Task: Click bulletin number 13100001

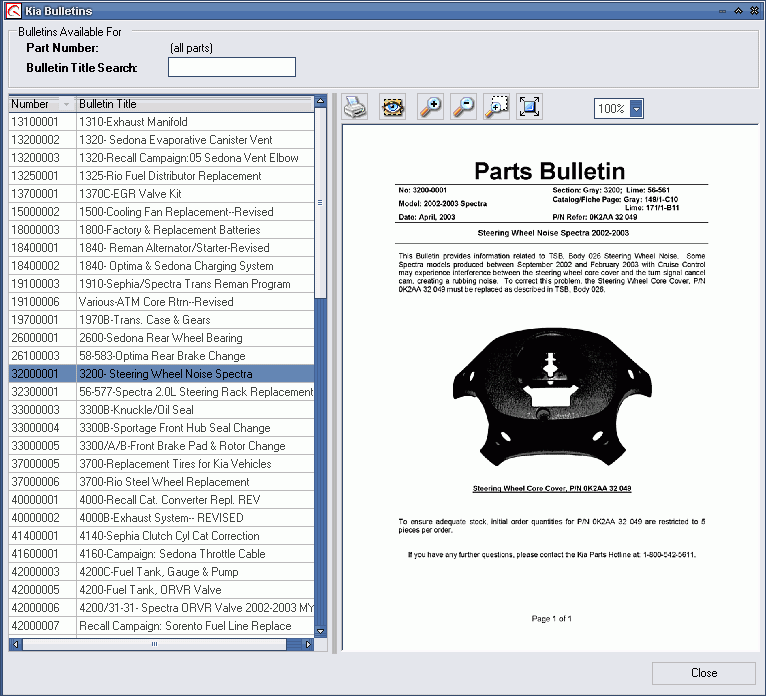Action: (35, 122)
